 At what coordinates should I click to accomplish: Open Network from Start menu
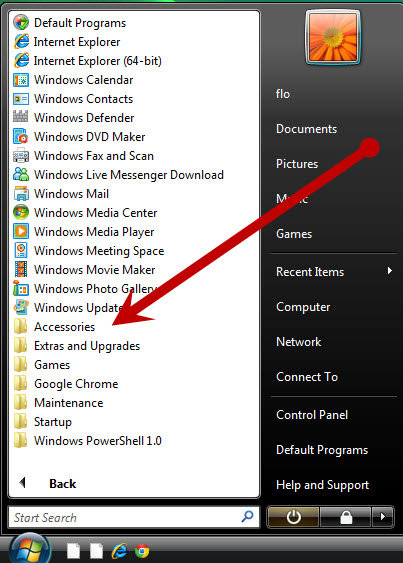298,342
